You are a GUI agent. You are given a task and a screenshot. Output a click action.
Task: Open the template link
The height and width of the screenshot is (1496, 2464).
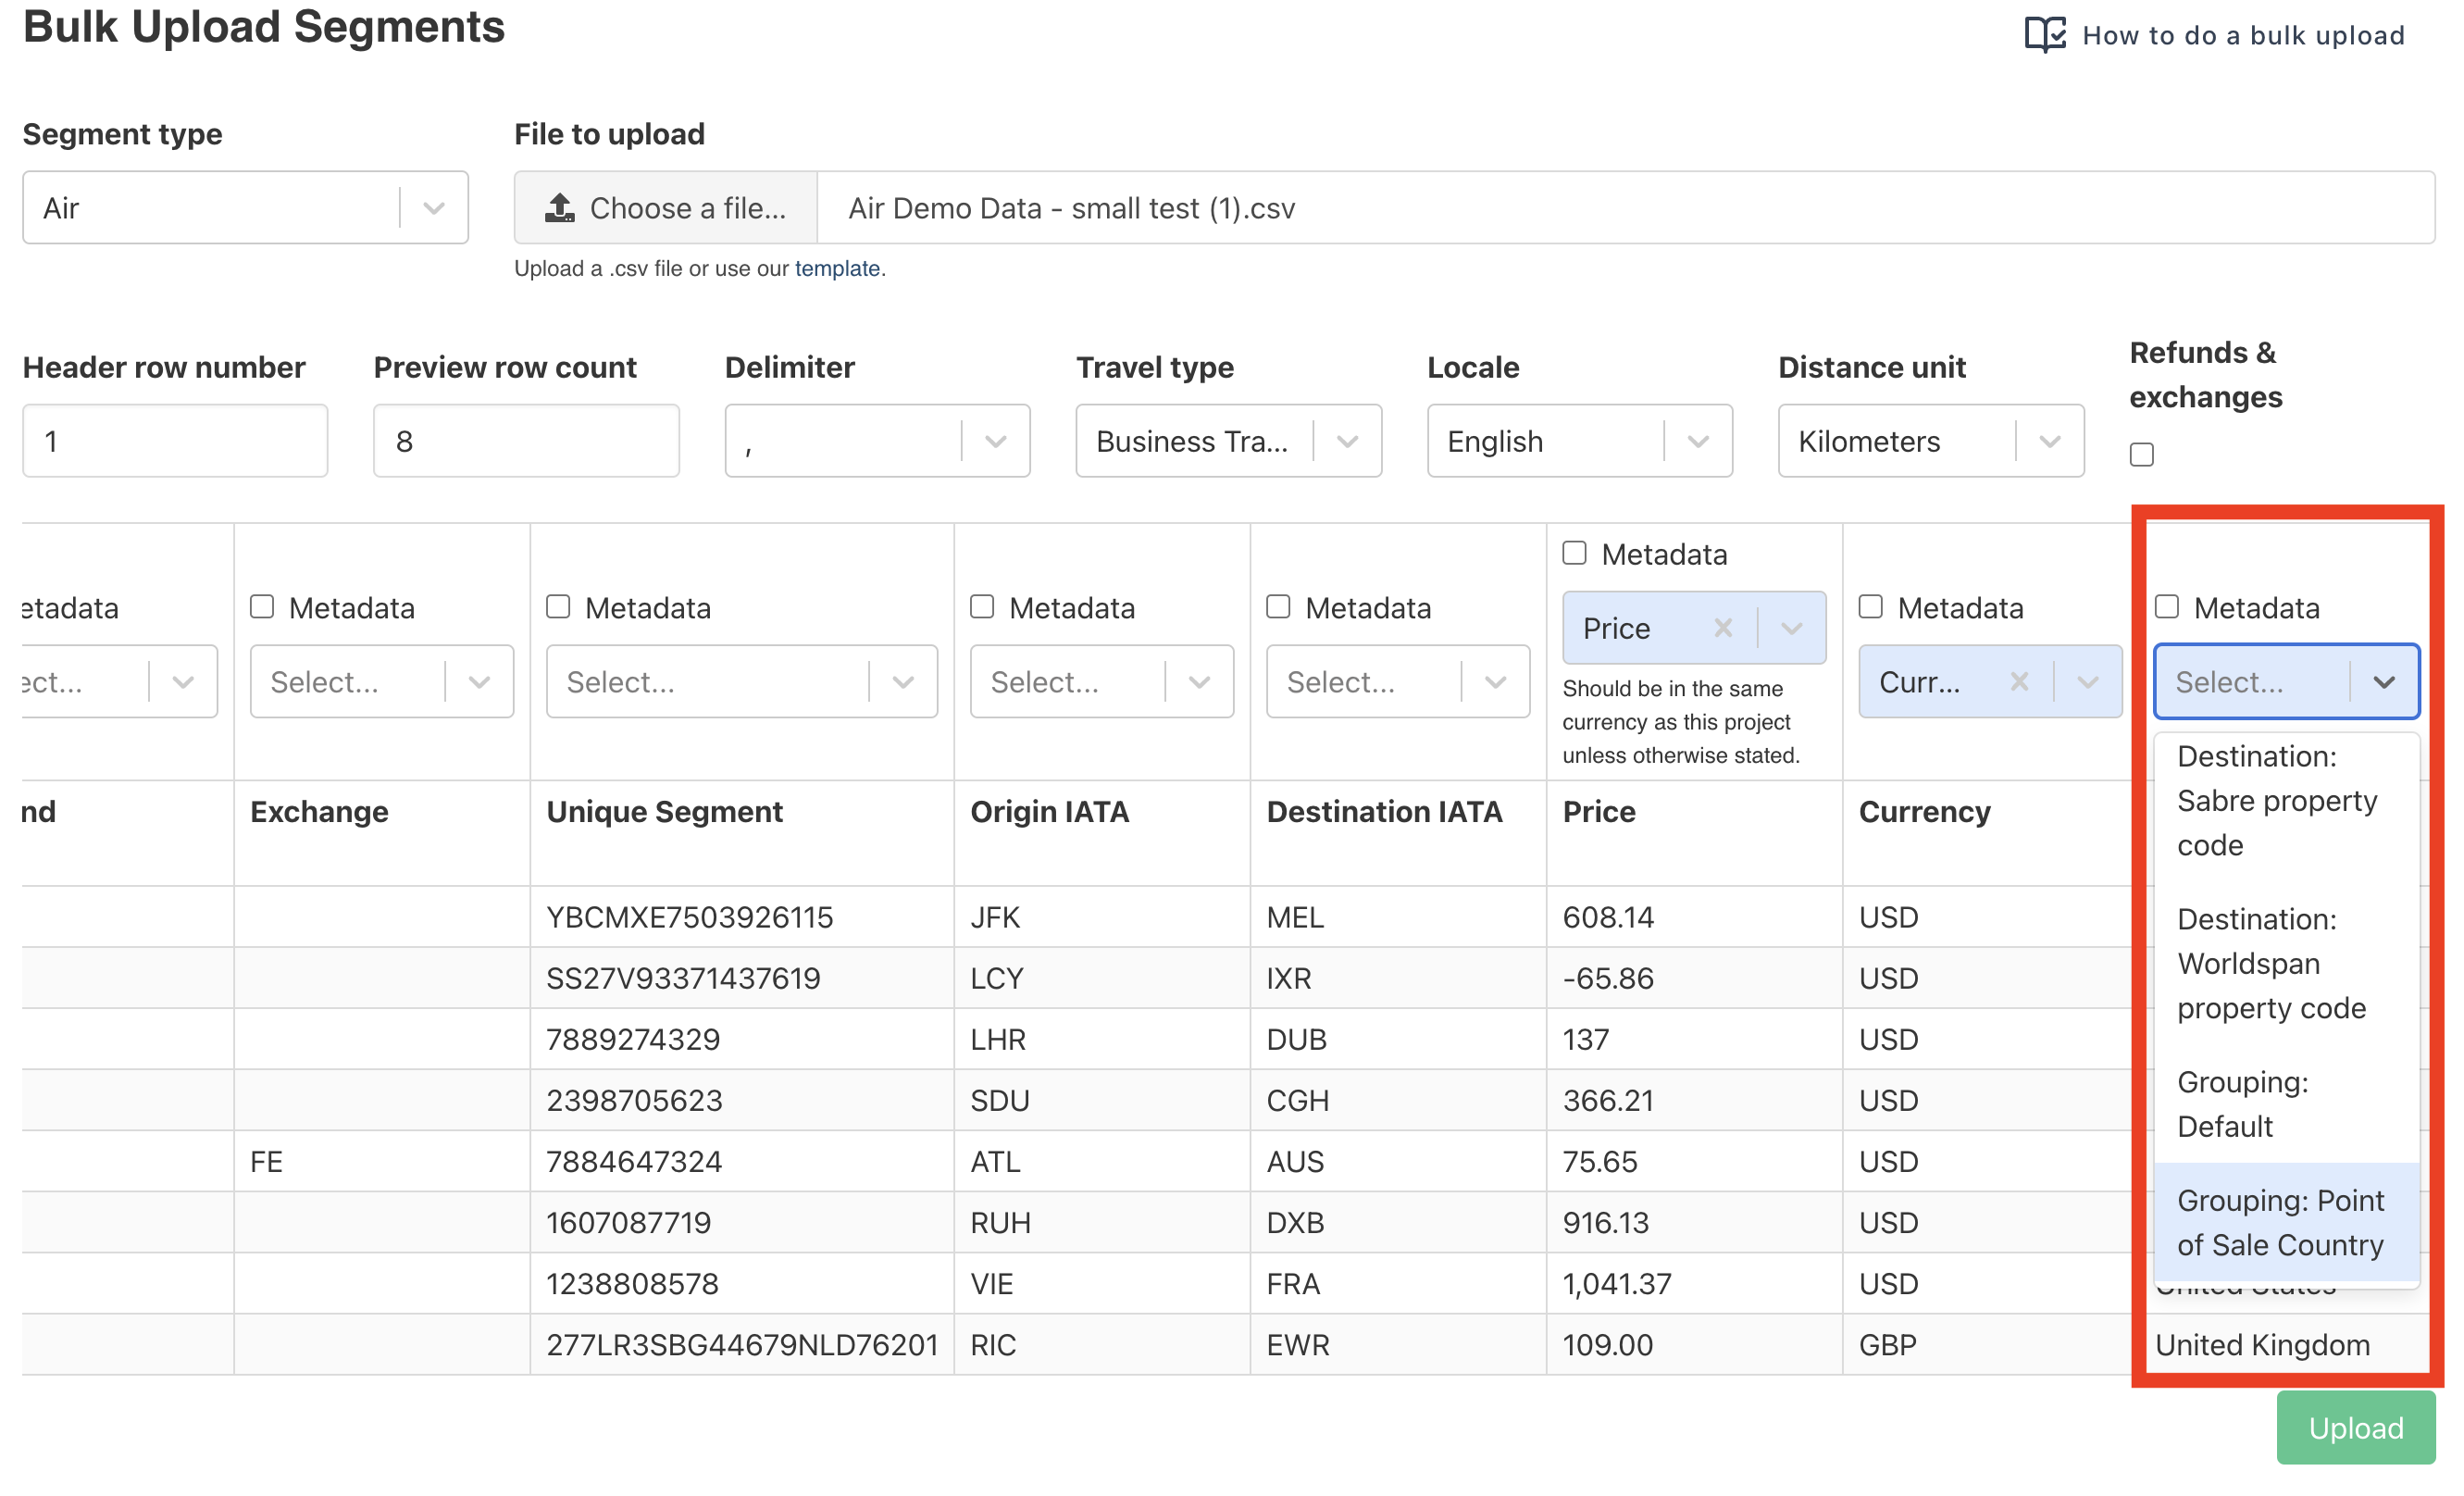coord(837,268)
